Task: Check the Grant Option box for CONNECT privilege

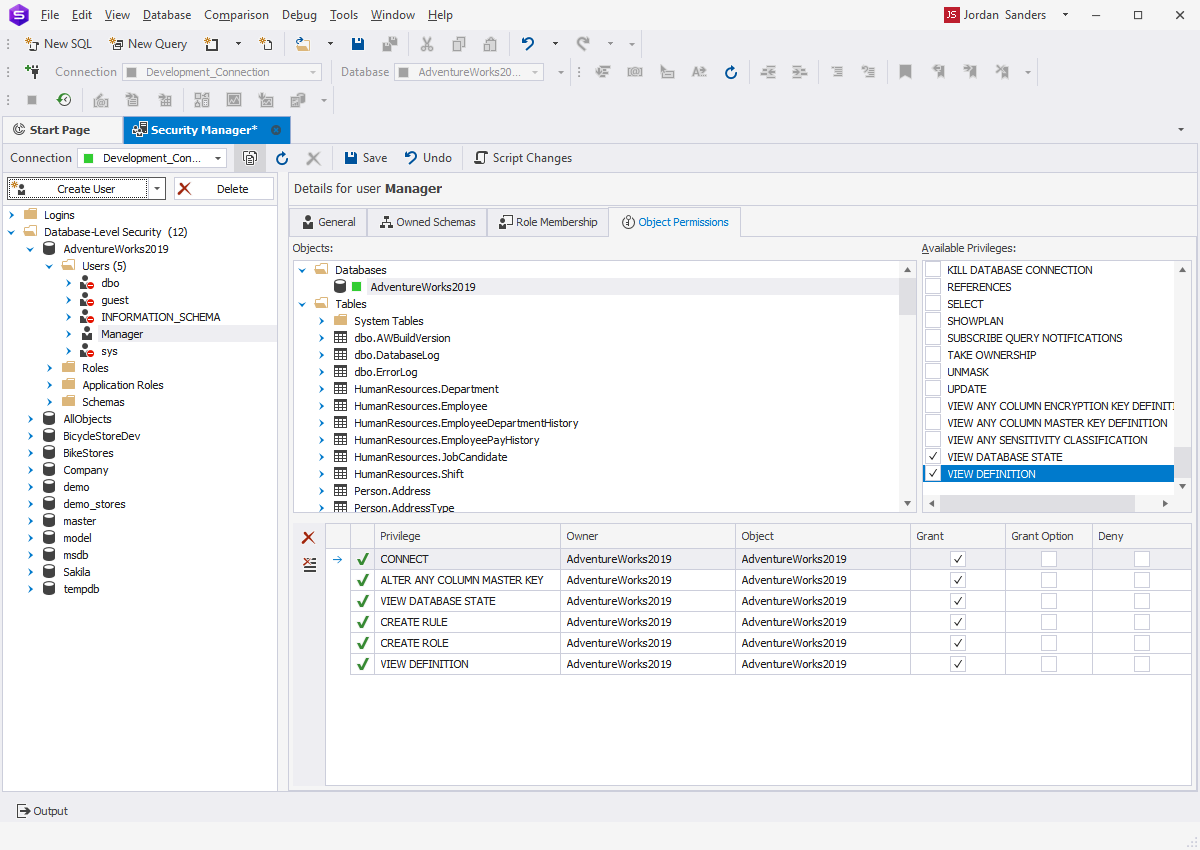Action: click(x=1047, y=559)
